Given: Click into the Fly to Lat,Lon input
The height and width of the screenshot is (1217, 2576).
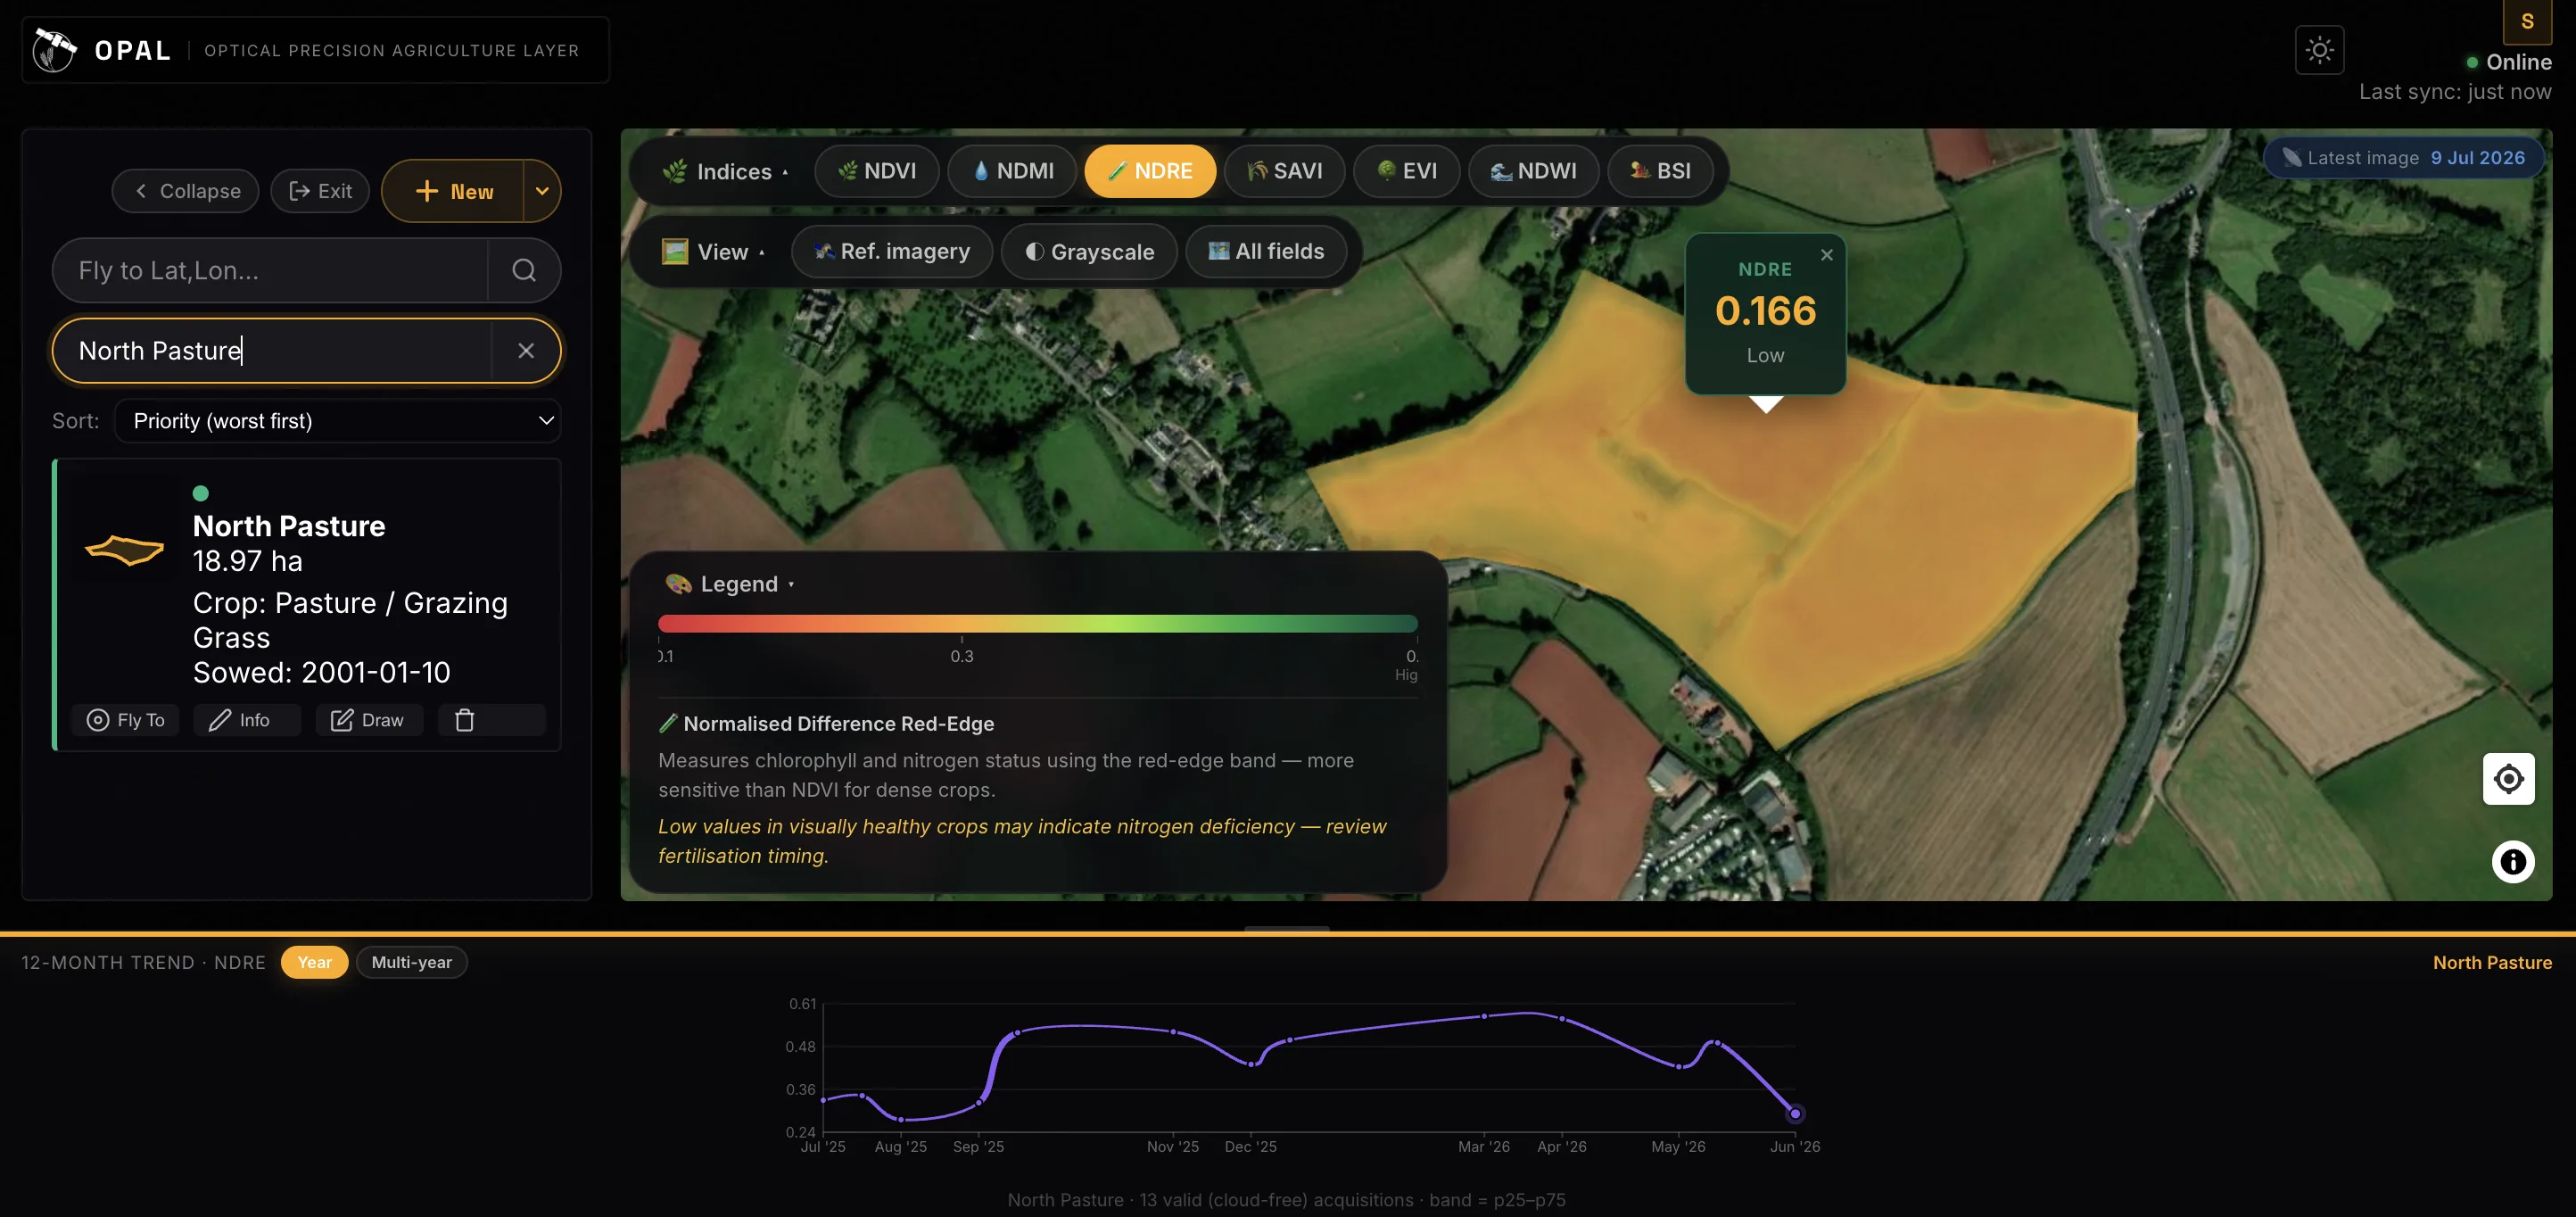Looking at the screenshot, I should (270, 270).
